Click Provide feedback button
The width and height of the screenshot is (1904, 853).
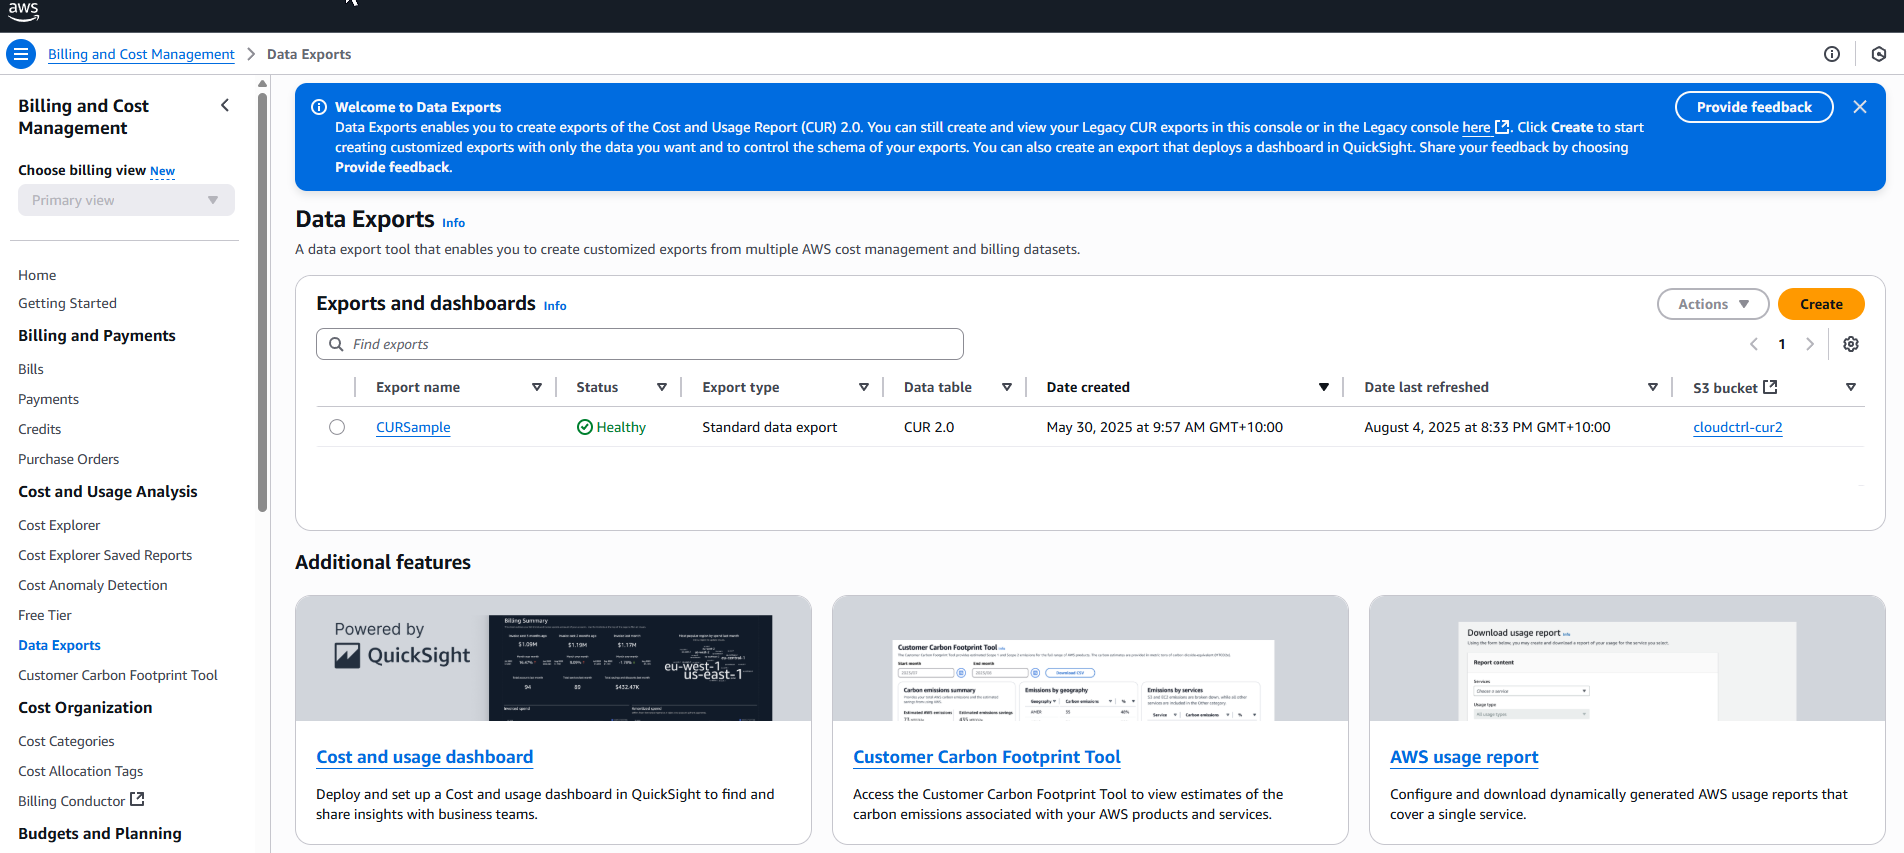point(1754,107)
